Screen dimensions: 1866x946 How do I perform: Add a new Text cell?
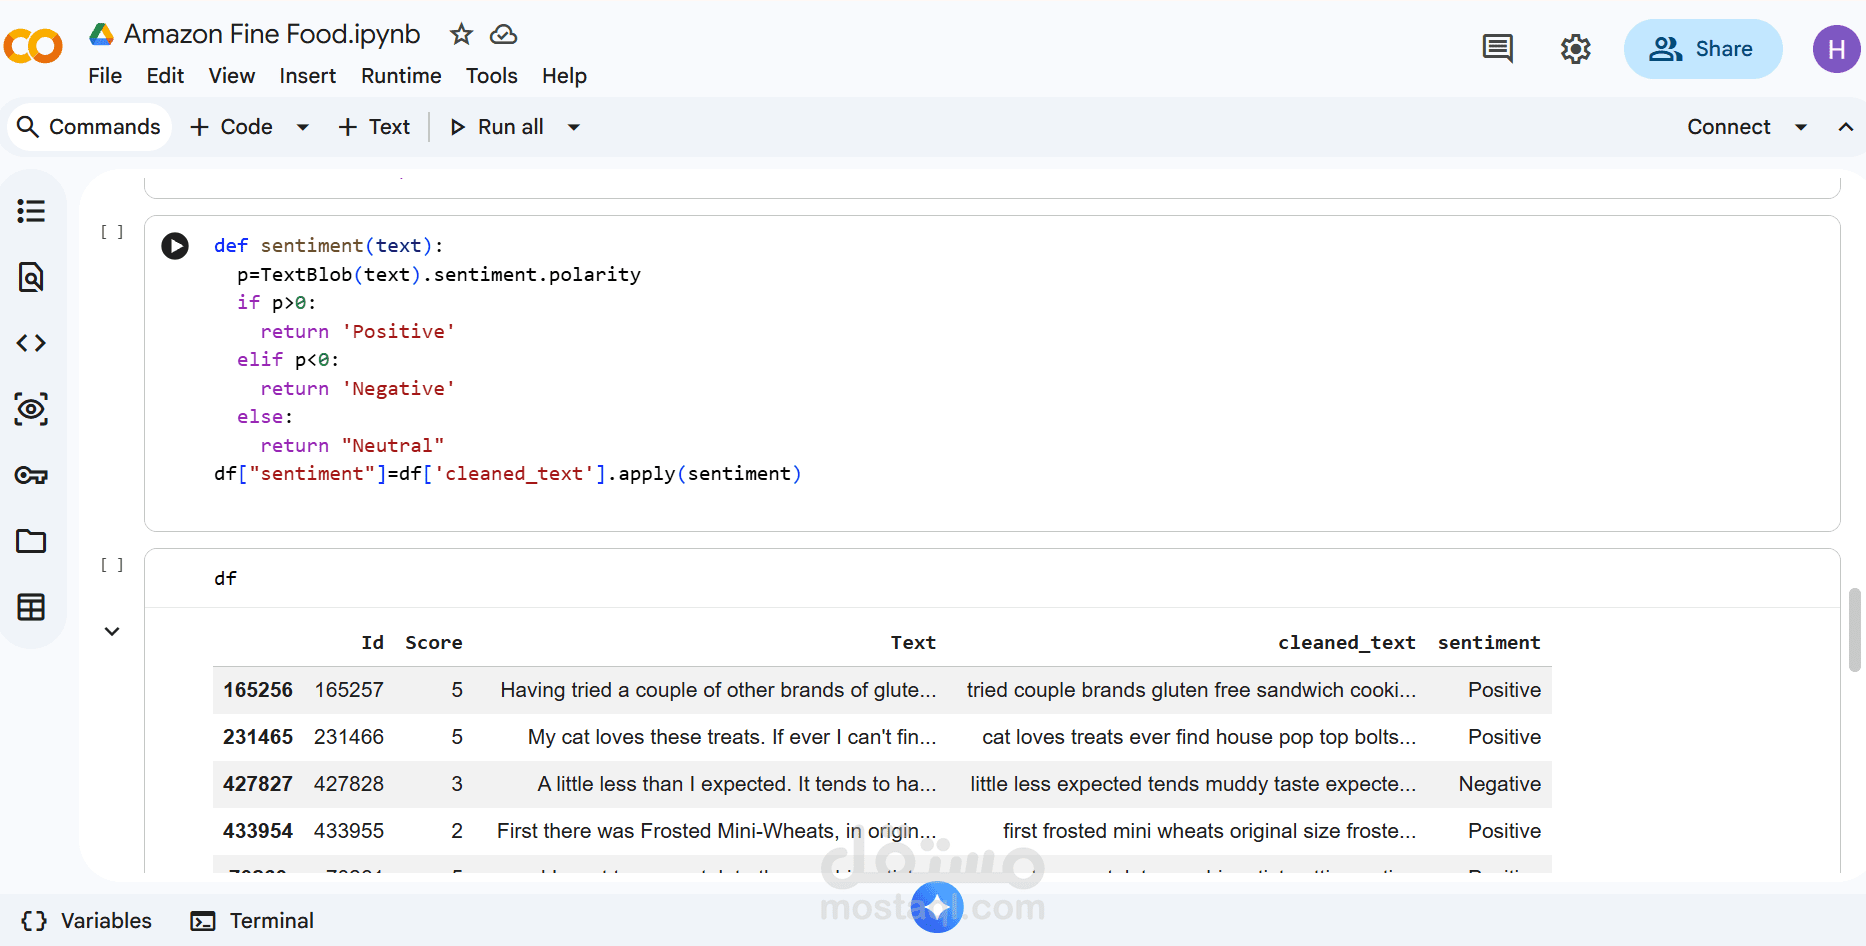click(375, 127)
